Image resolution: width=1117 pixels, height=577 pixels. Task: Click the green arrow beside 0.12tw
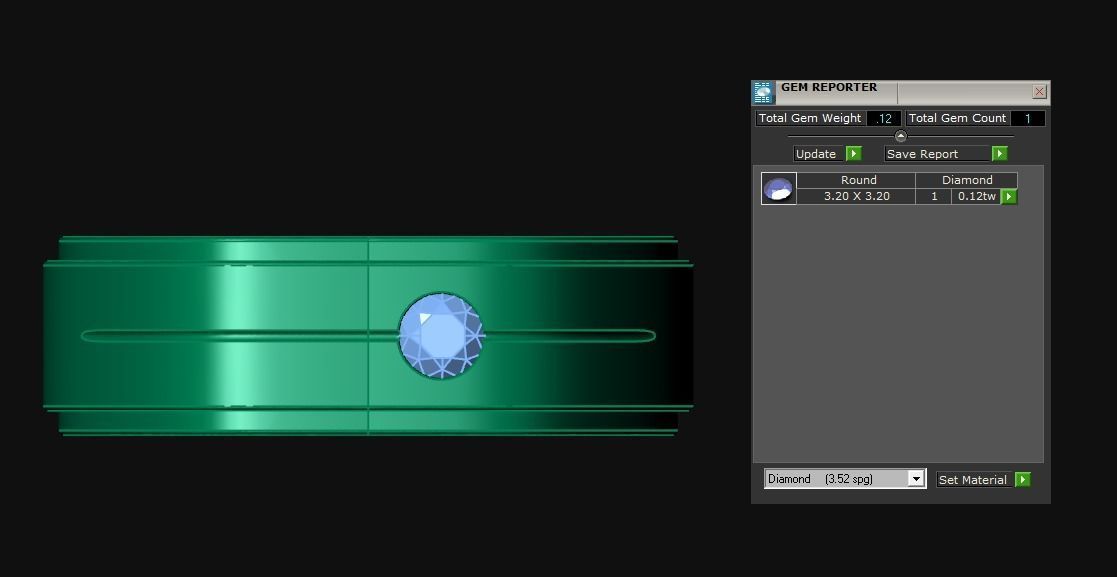coord(1009,197)
